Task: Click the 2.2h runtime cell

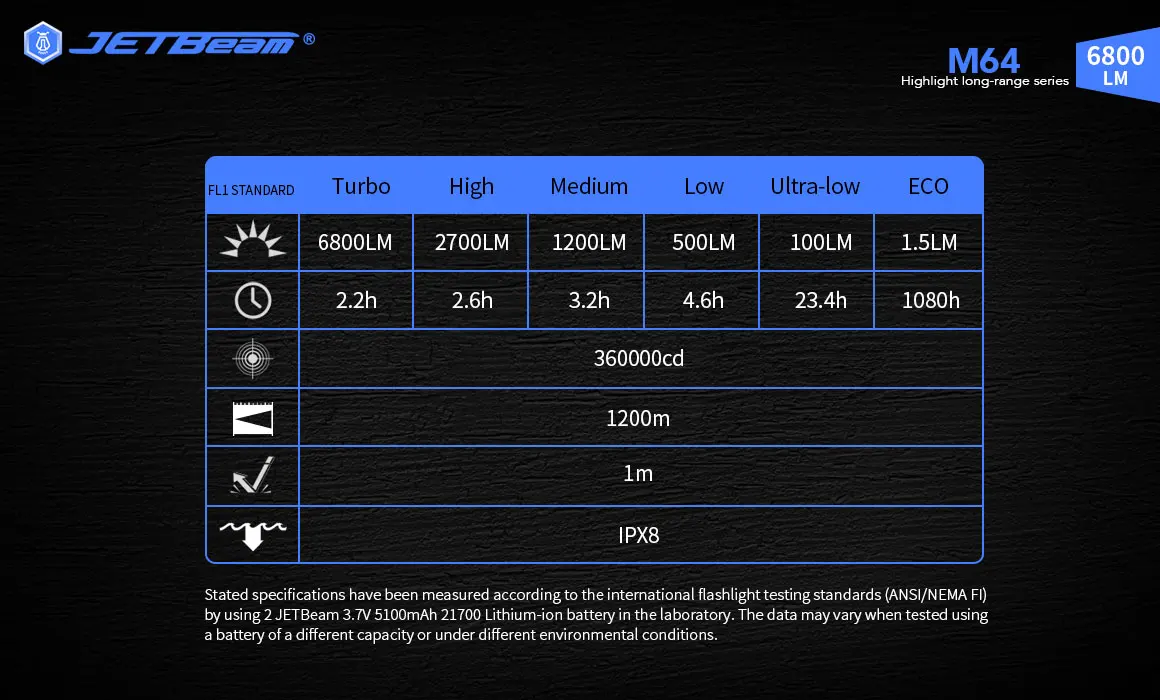Action: click(357, 300)
